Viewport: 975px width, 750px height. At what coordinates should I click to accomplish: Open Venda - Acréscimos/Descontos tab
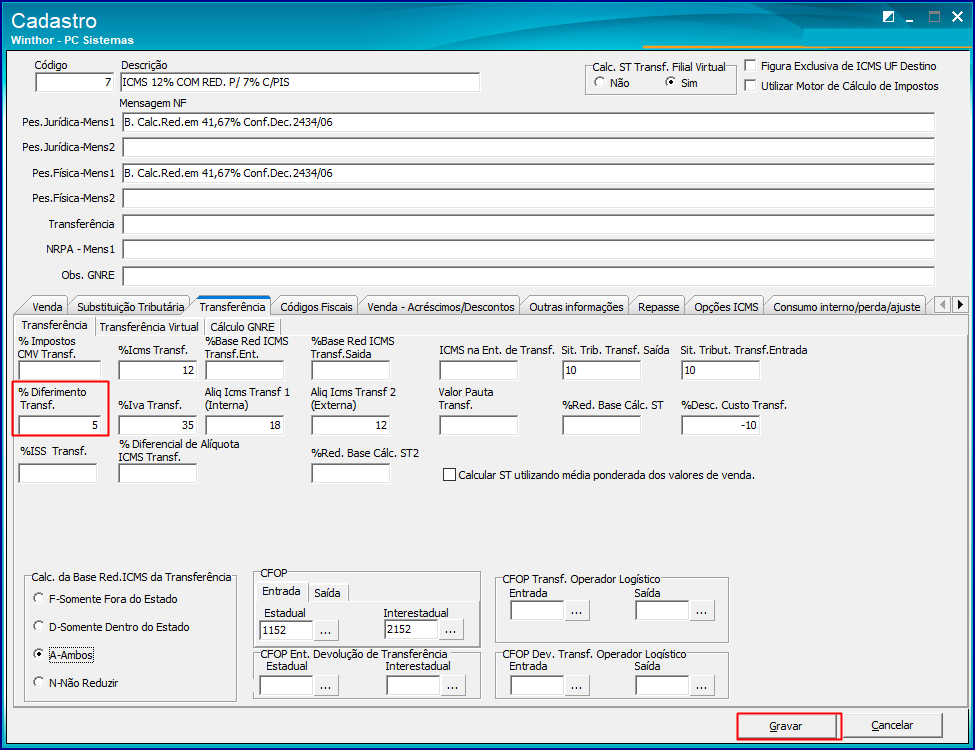[441, 307]
